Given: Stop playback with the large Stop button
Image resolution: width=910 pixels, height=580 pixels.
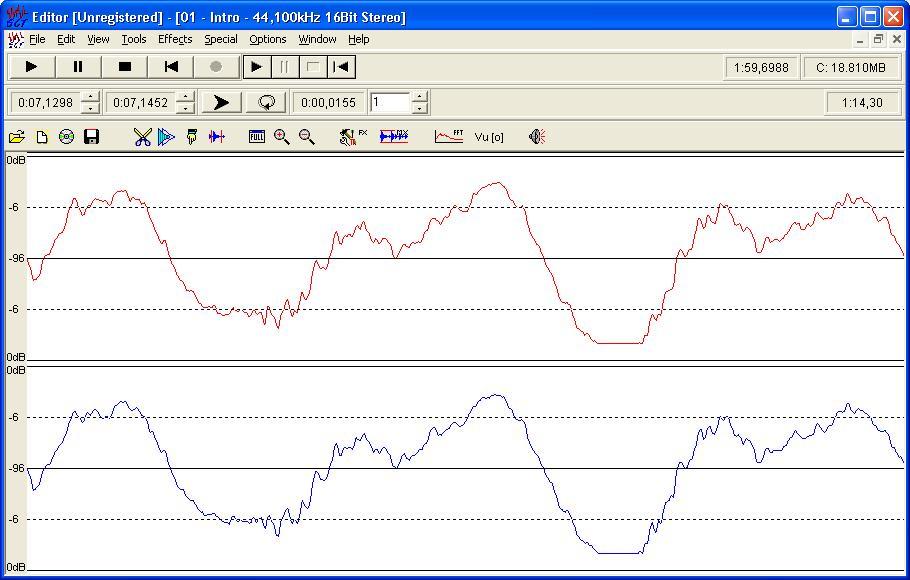Looking at the screenshot, I should coord(124,67).
